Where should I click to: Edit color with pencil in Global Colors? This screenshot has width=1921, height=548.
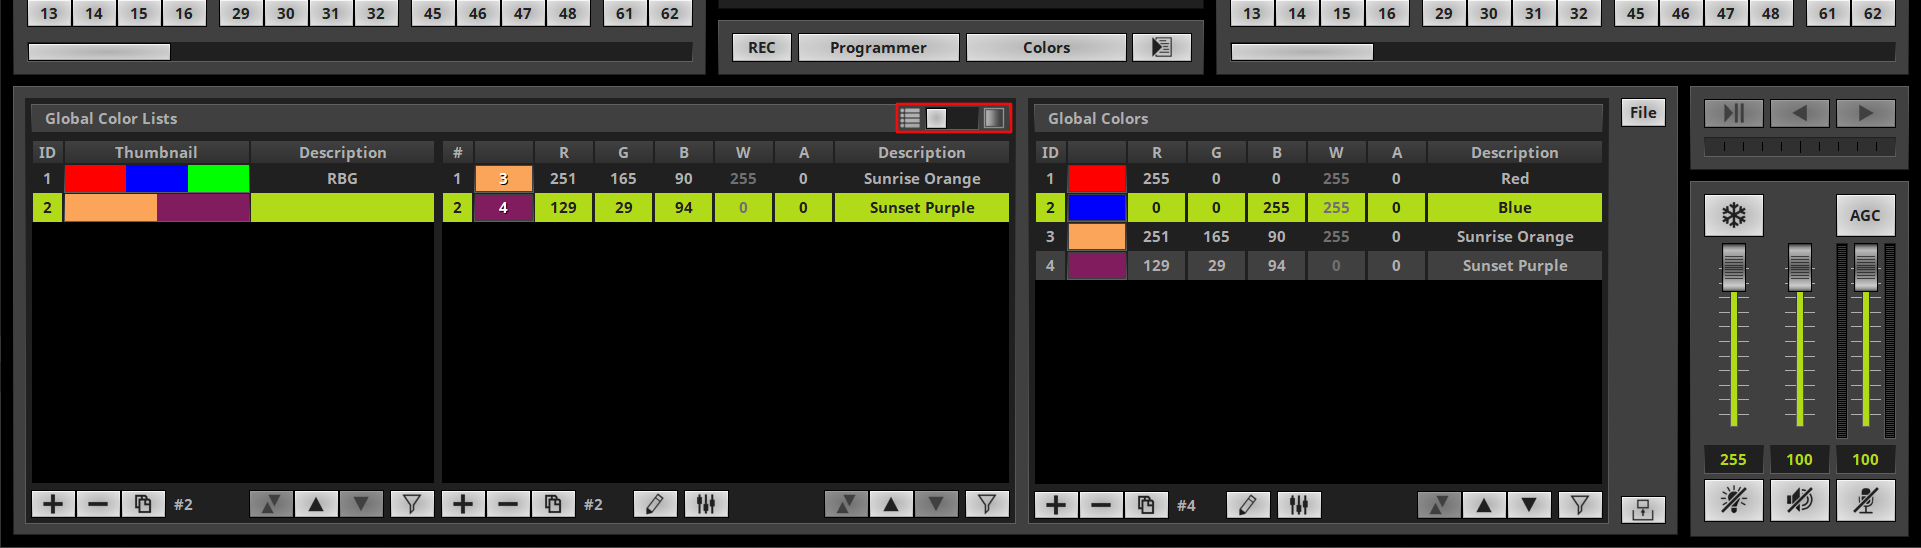tap(1248, 505)
